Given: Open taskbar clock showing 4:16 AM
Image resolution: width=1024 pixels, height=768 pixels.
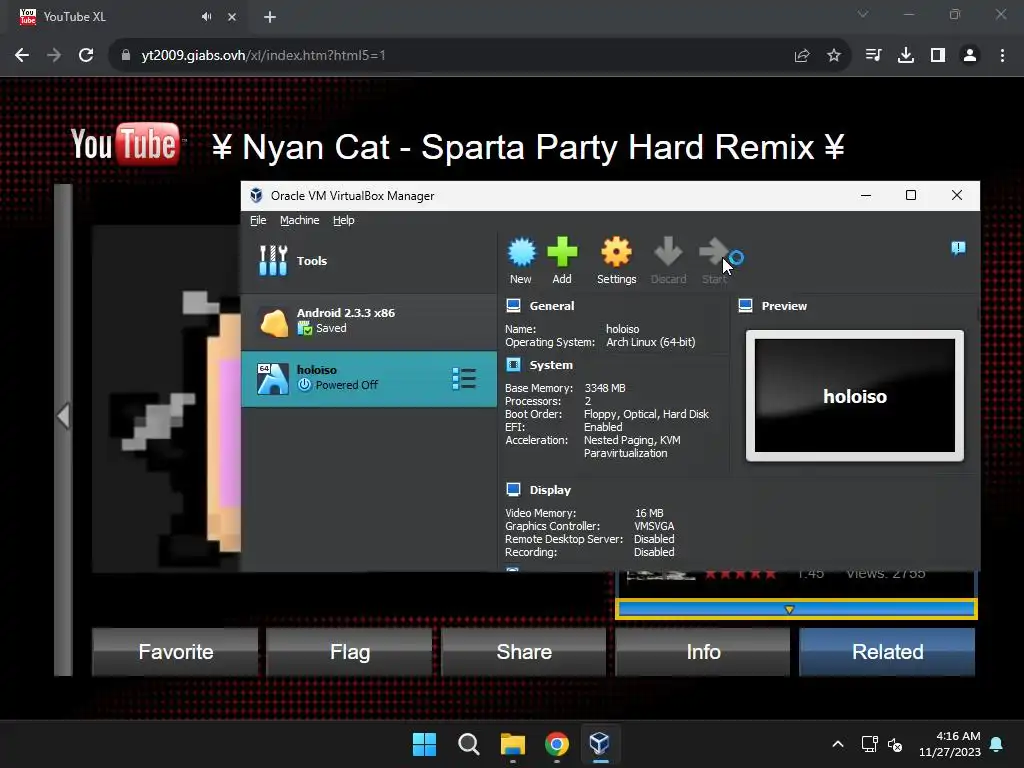Looking at the screenshot, I should (950, 744).
